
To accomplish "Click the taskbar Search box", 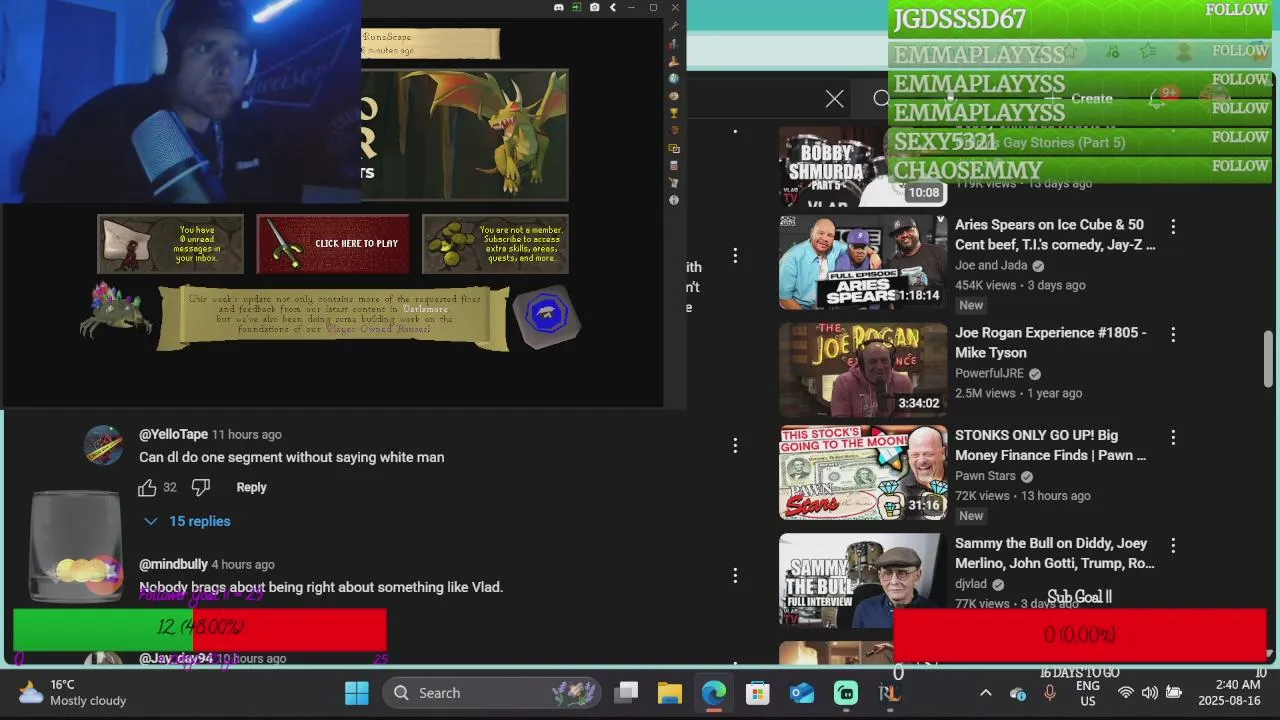I will pos(492,693).
